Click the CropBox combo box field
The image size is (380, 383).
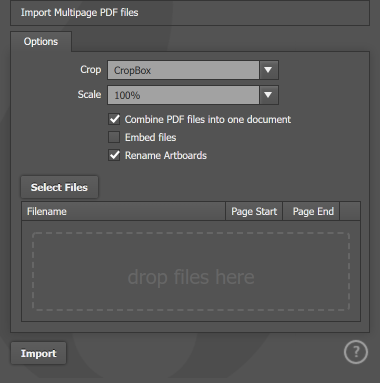183,70
